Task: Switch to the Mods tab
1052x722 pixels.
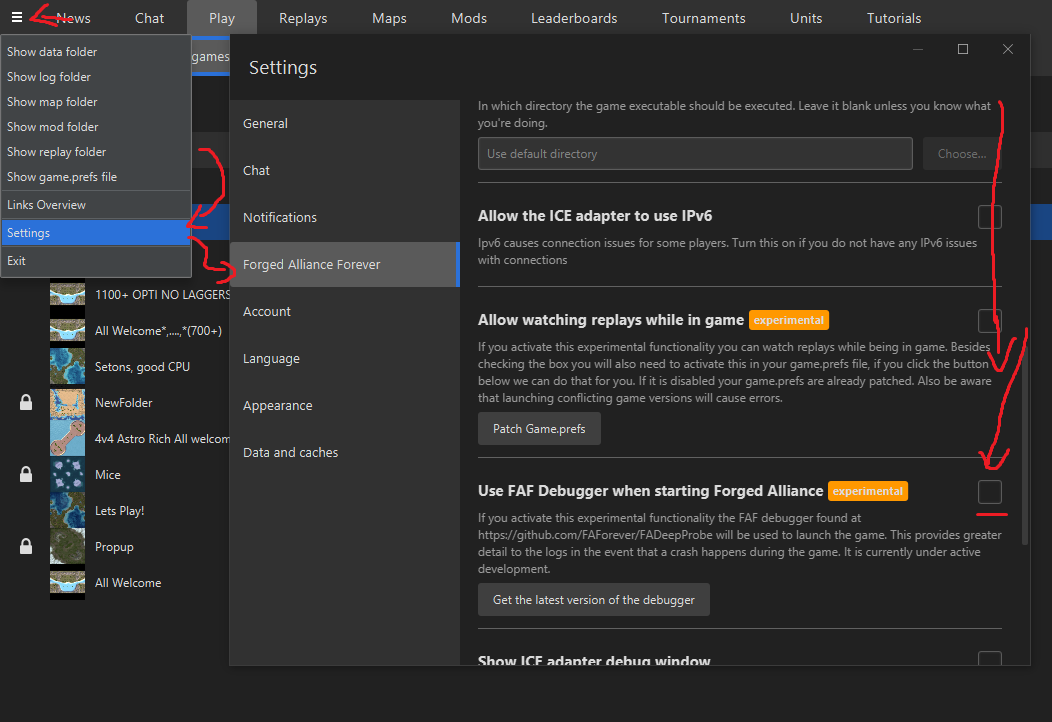Action: (x=469, y=18)
